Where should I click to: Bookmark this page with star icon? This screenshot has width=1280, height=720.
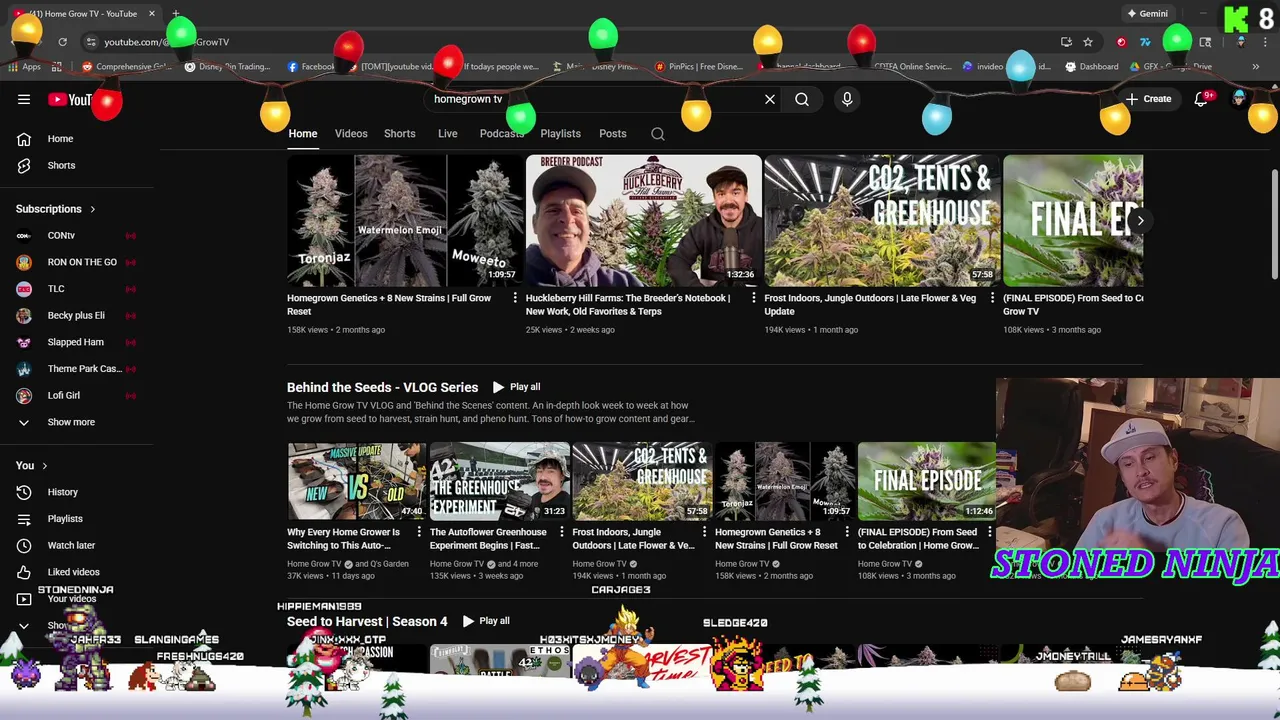coord(1088,42)
